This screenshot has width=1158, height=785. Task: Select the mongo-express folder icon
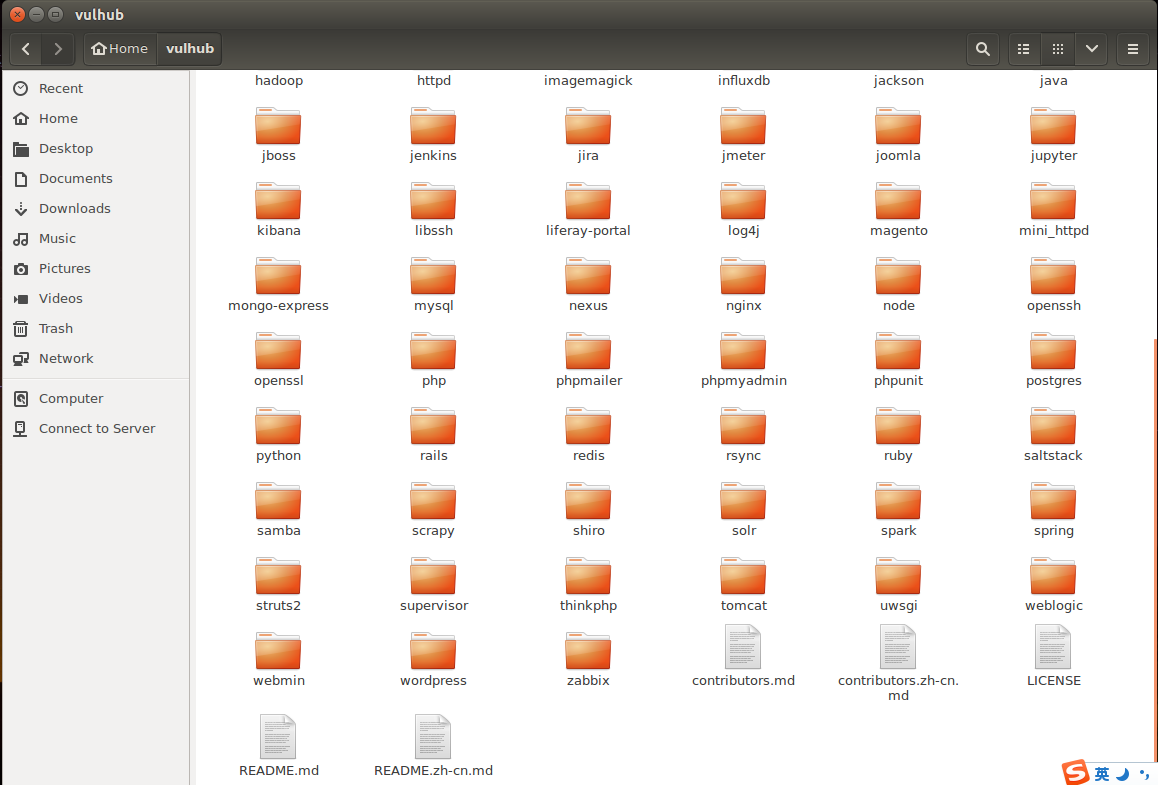pos(278,276)
